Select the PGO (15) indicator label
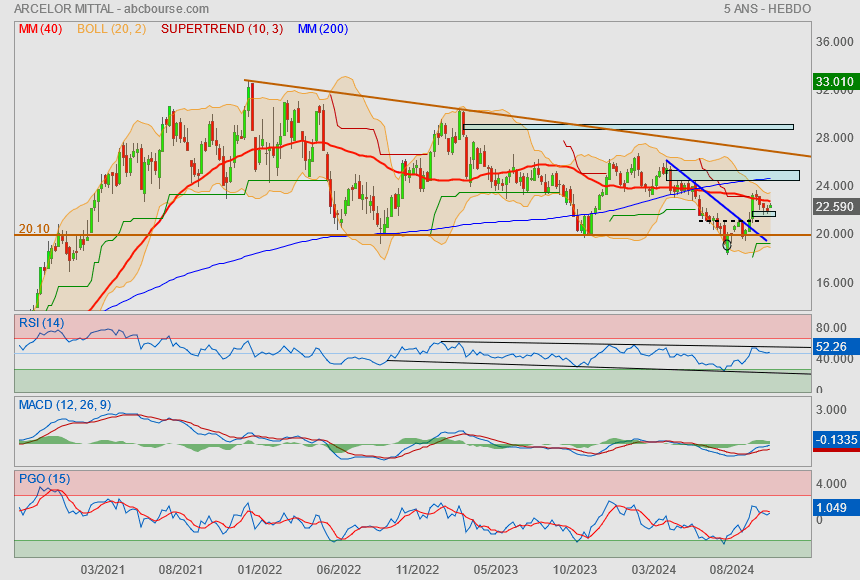This screenshot has width=860, height=580. coord(44,478)
